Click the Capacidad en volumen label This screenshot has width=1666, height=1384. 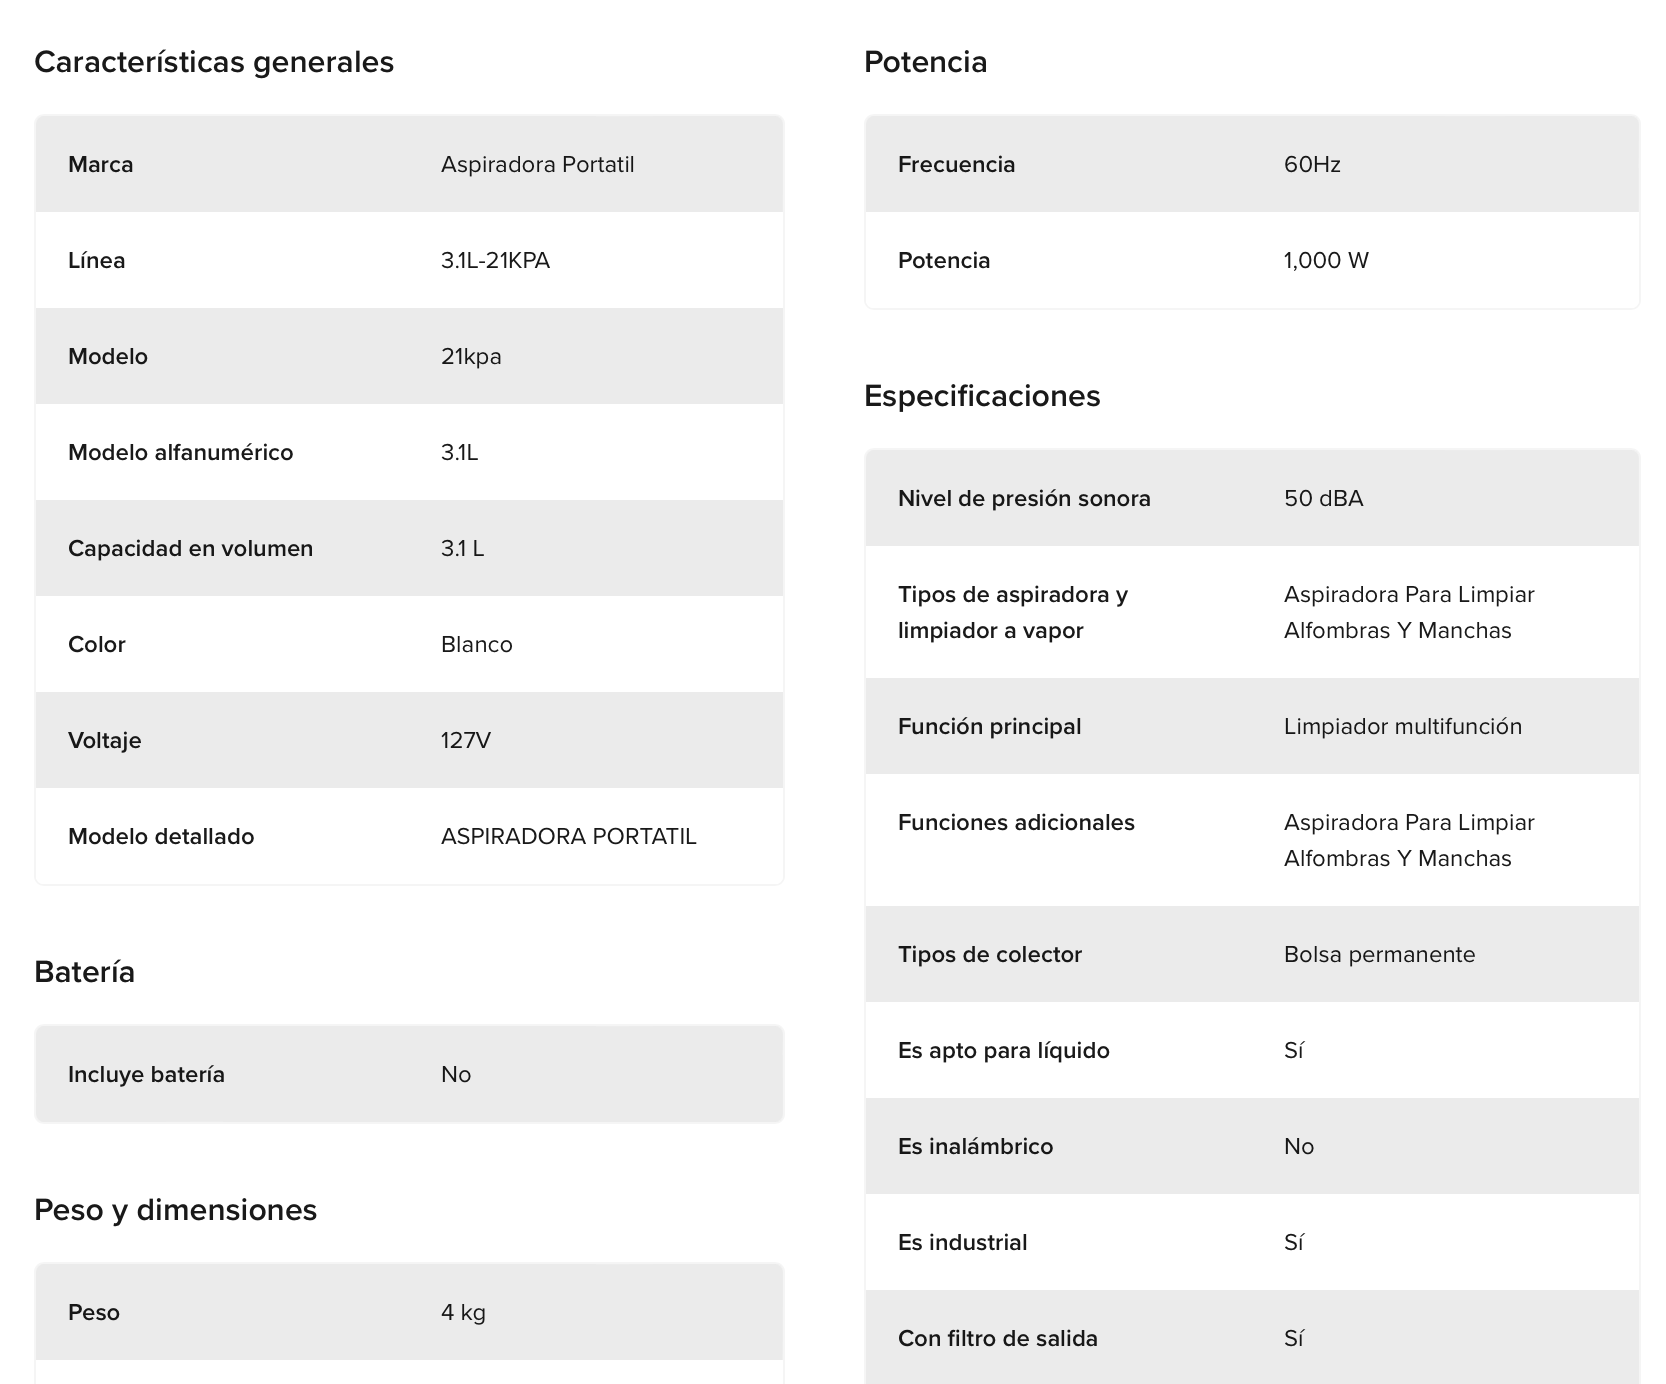coord(190,548)
